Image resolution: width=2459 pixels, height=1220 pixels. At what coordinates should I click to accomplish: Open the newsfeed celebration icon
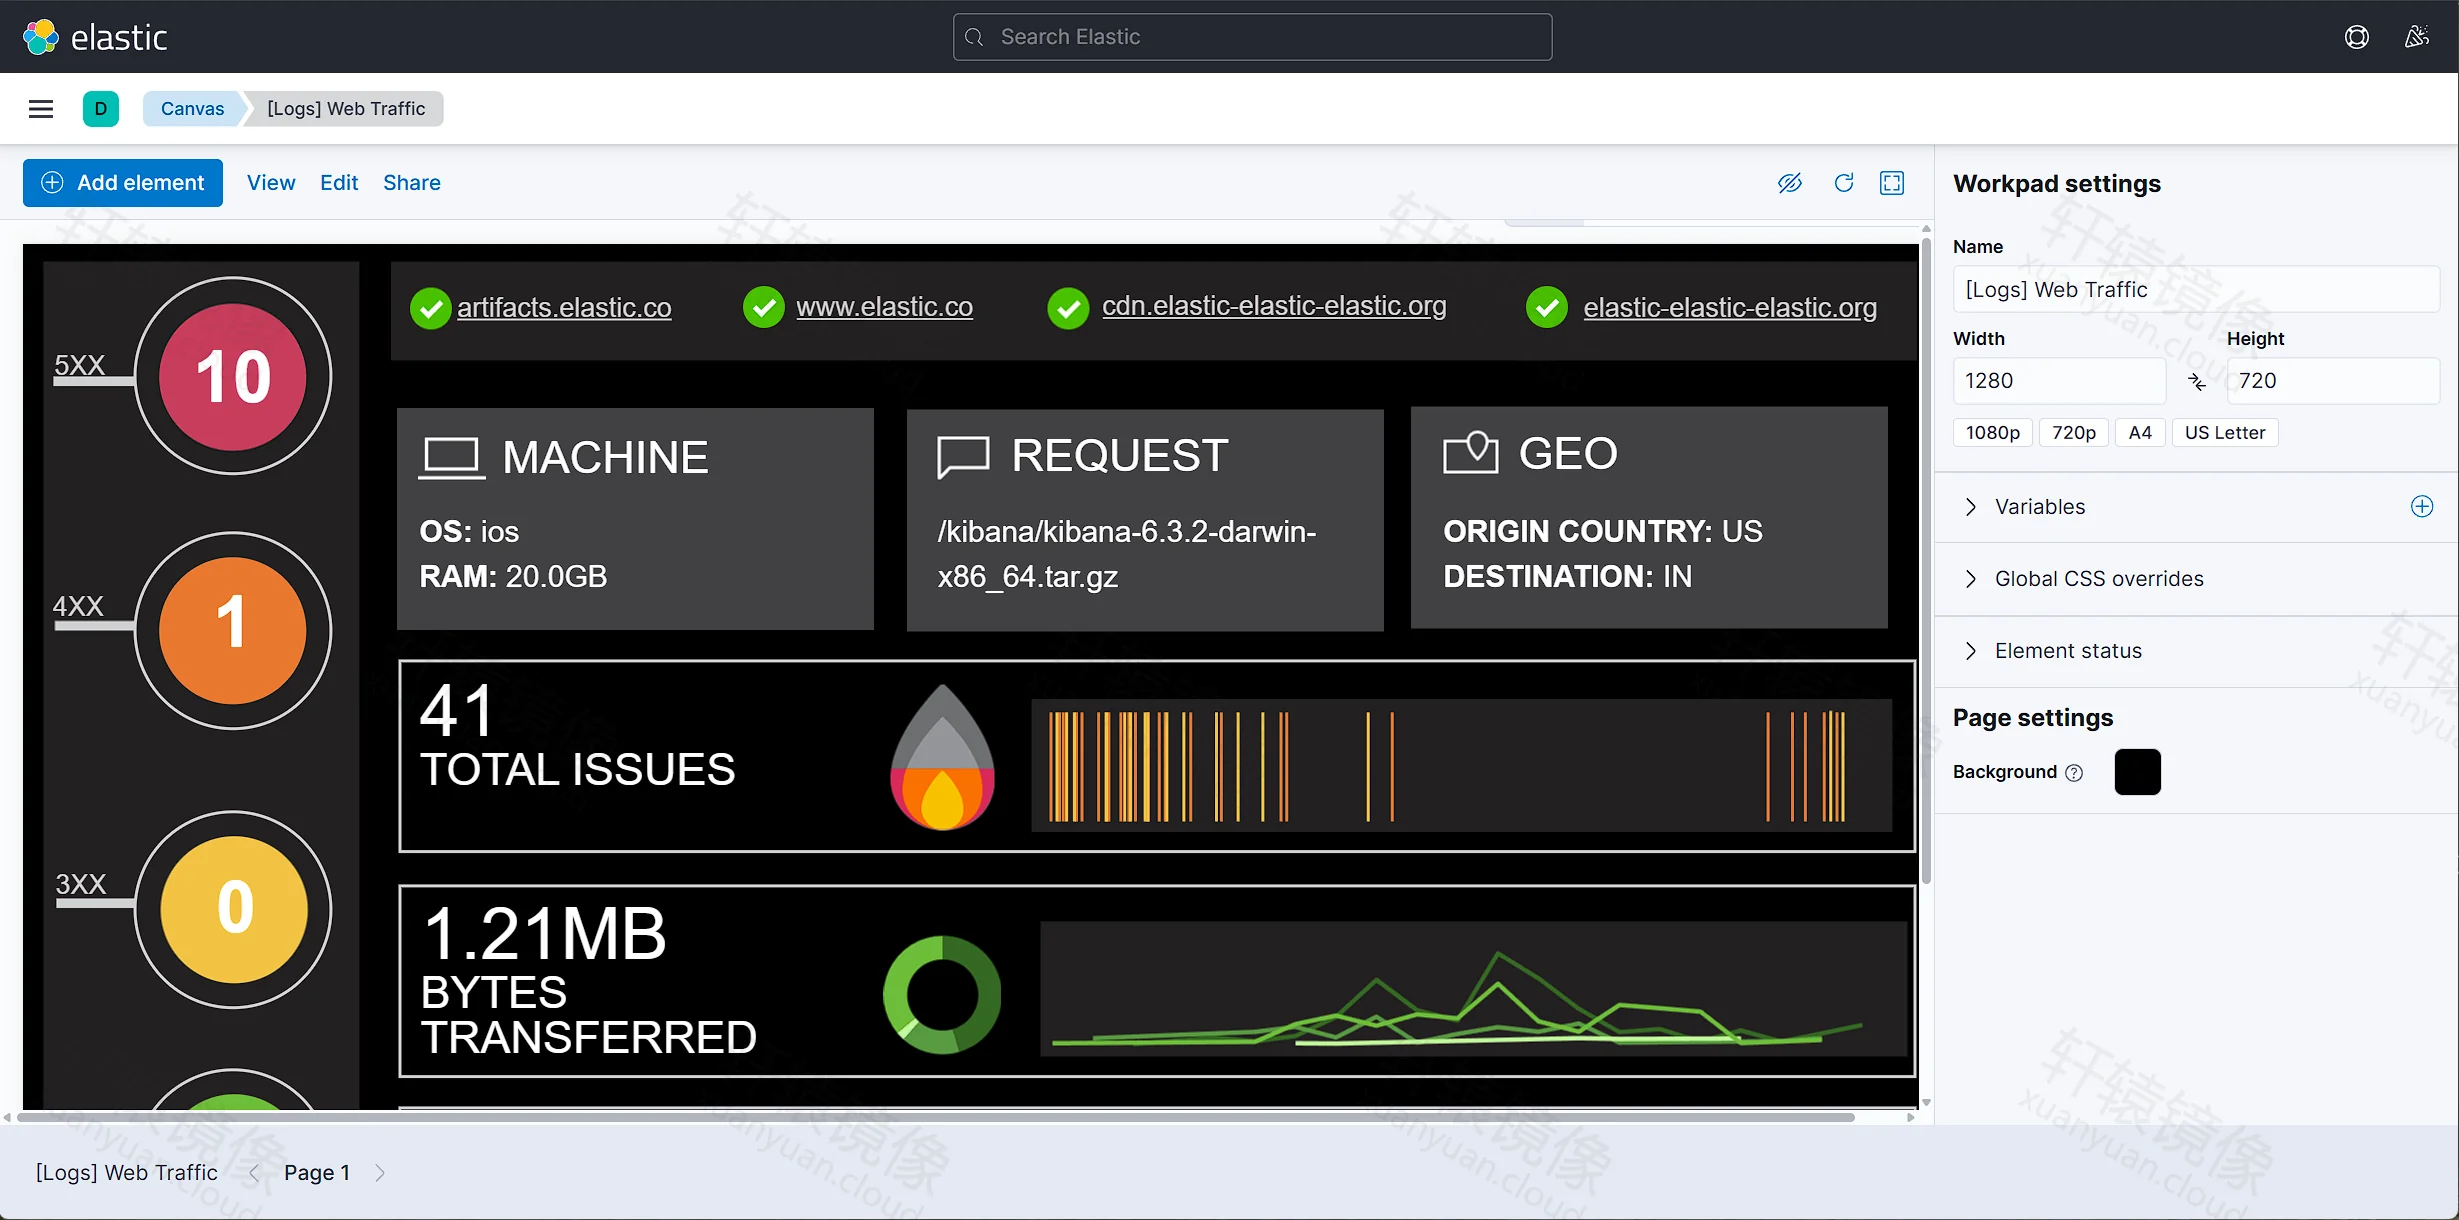(2417, 37)
